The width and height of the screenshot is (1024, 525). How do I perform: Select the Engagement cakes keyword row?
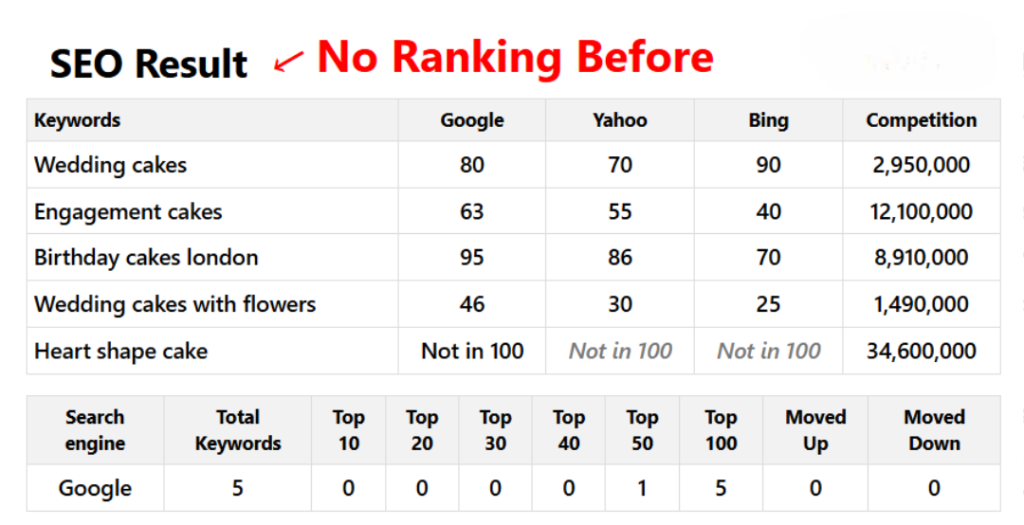click(x=128, y=211)
